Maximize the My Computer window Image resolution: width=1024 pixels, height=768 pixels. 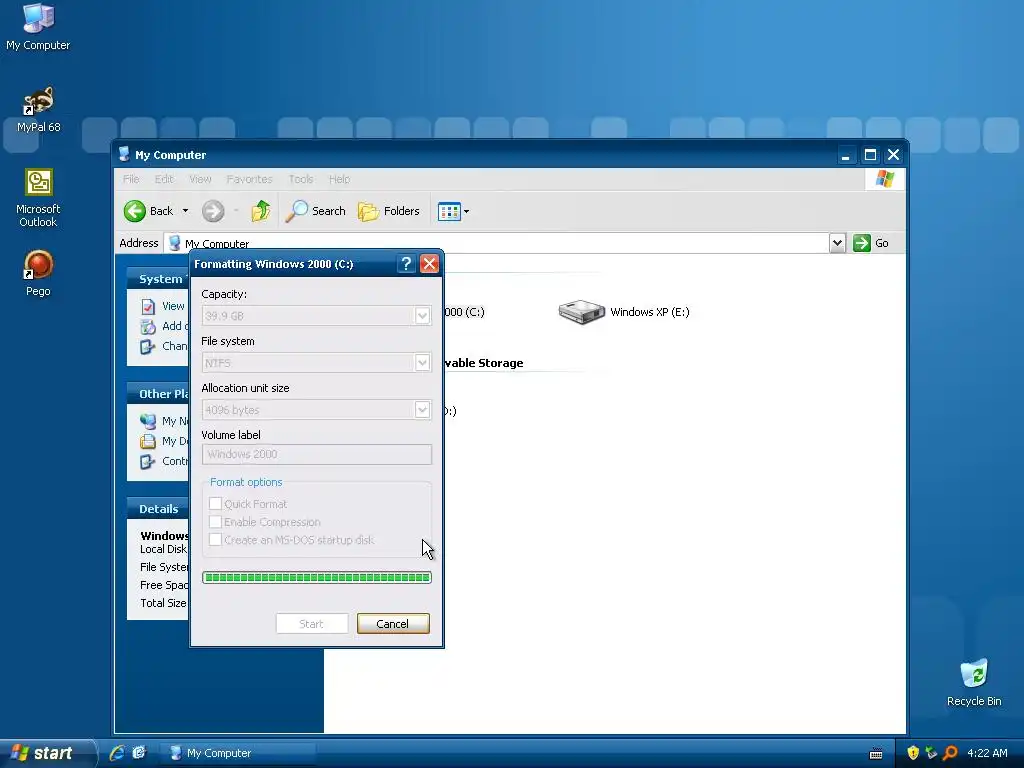(x=870, y=155)
